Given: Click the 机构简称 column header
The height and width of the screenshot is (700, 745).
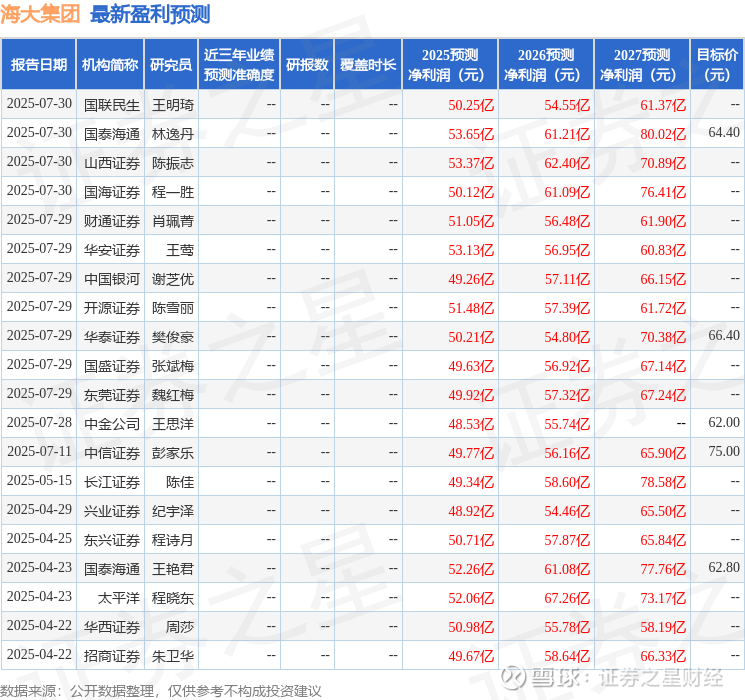Looking at the screenshot, I should (110, 65).
